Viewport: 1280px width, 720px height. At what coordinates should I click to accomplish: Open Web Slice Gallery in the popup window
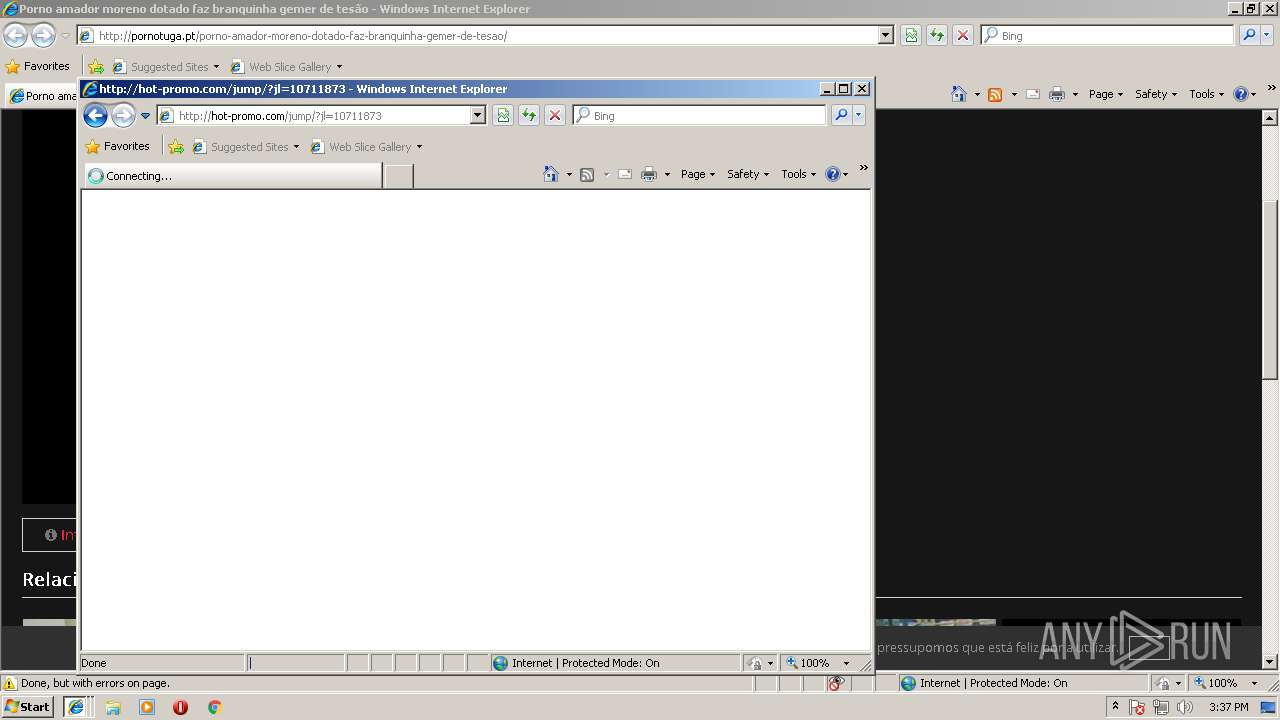(x=366, y=147)
